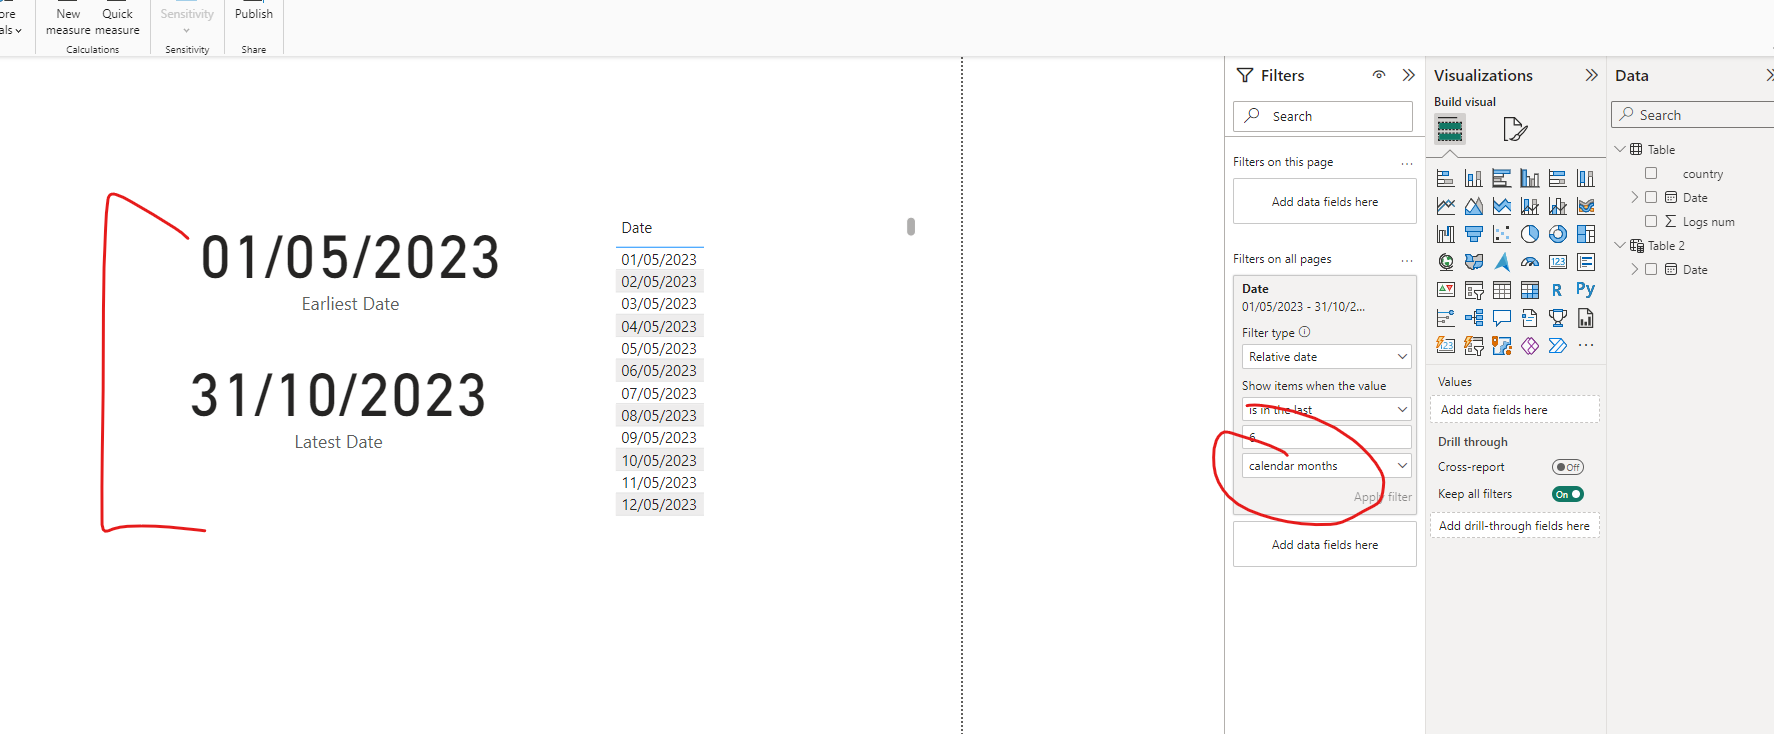The image size is (1774, 734).
Task: Choose the pie chart visual
Action: pos(1529,234)
